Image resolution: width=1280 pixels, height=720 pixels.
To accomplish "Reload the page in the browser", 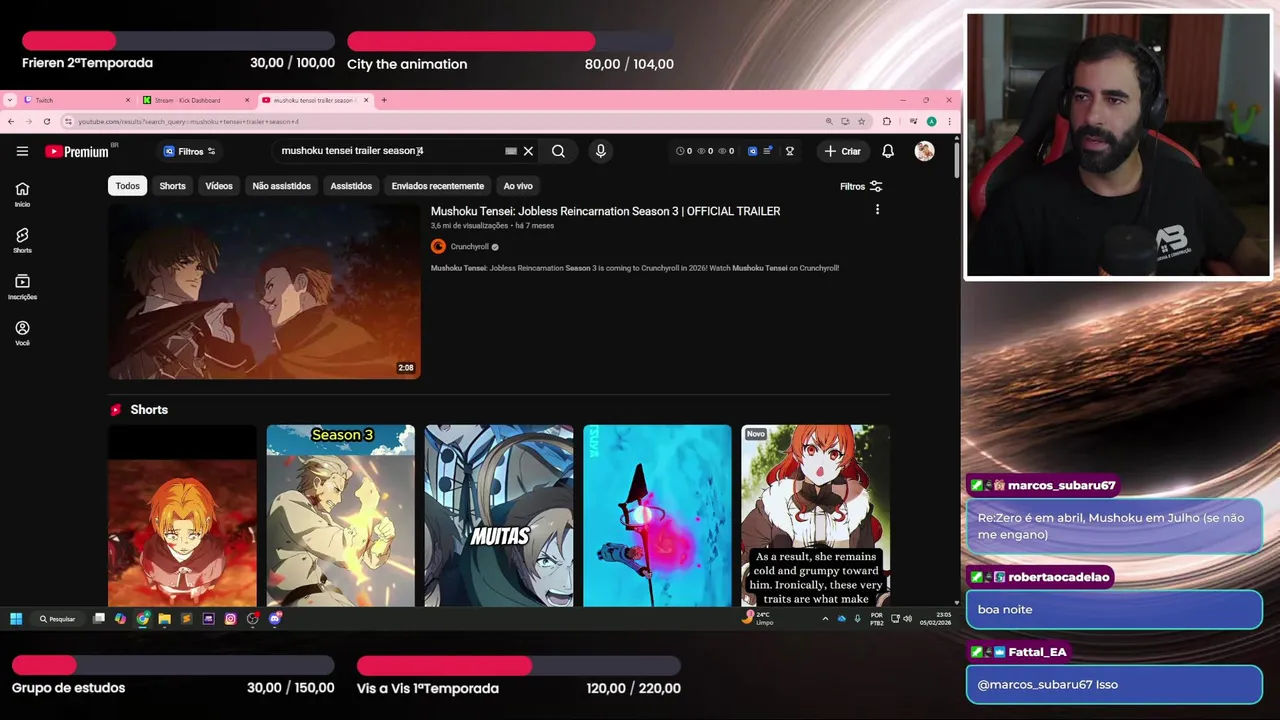I will click(46, 121).
